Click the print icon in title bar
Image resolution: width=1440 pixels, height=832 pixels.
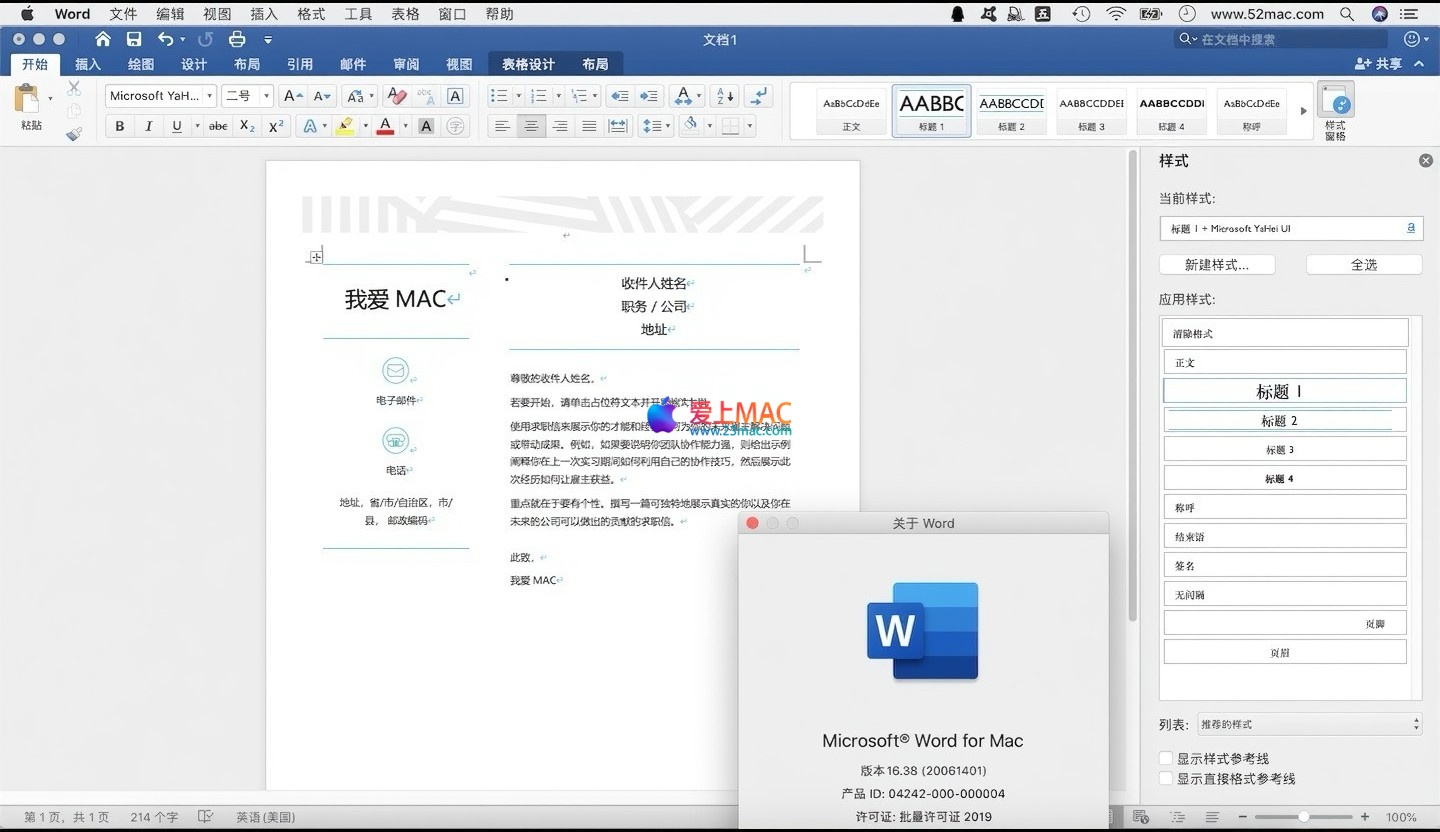click(x=237, y=39)
